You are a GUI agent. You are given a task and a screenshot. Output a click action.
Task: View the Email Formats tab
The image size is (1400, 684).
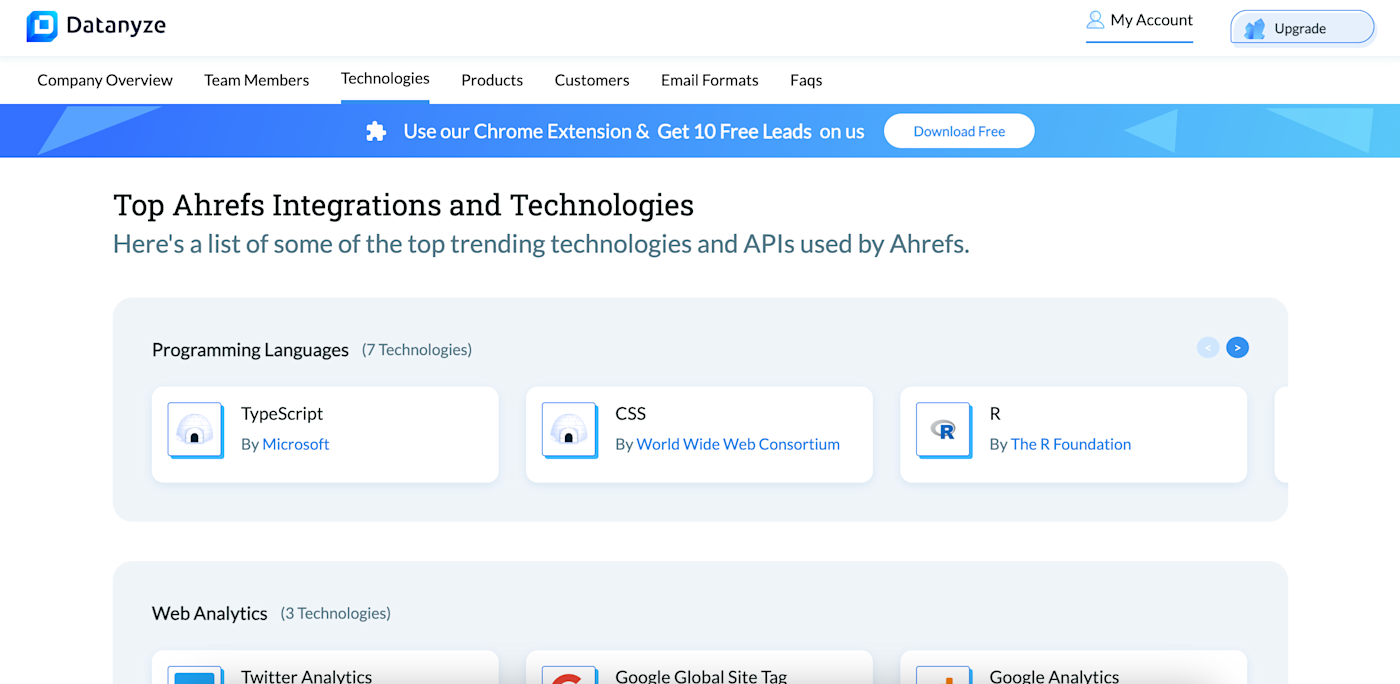point(710,80)
